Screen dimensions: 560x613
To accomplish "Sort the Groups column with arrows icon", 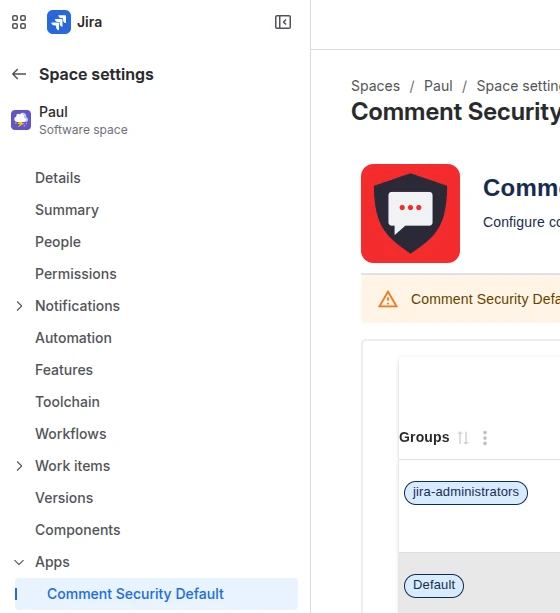I will coord(463,438).
